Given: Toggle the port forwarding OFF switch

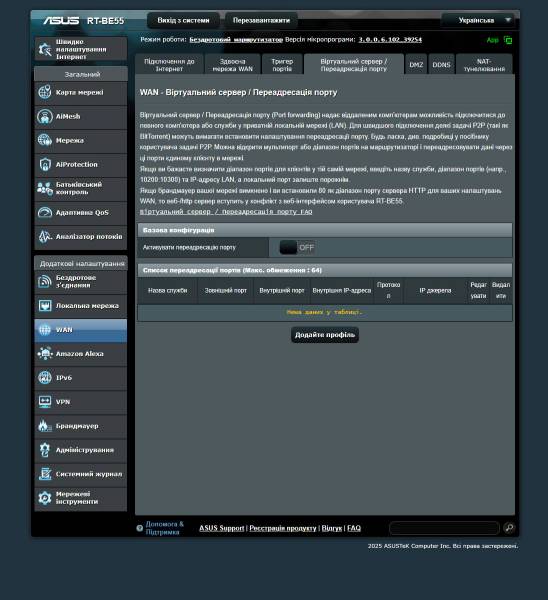Looking at the screenshot, I should tap(297, 248).
